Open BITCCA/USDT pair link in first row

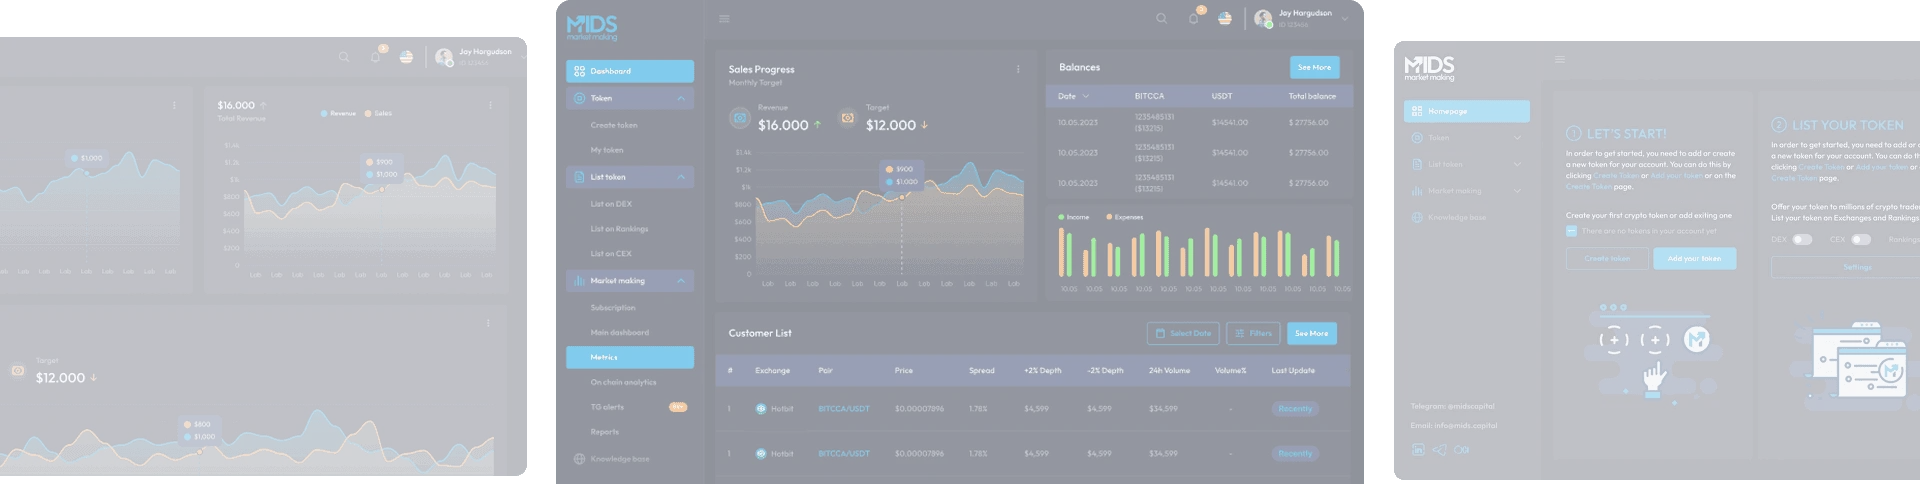pyautogui.click(x=843, y=409)
